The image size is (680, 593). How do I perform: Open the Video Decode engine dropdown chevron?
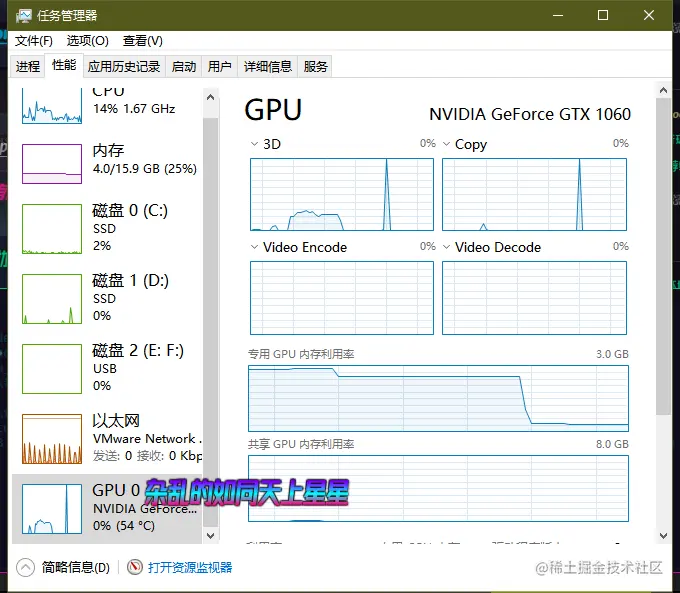(x=446, y=247)
